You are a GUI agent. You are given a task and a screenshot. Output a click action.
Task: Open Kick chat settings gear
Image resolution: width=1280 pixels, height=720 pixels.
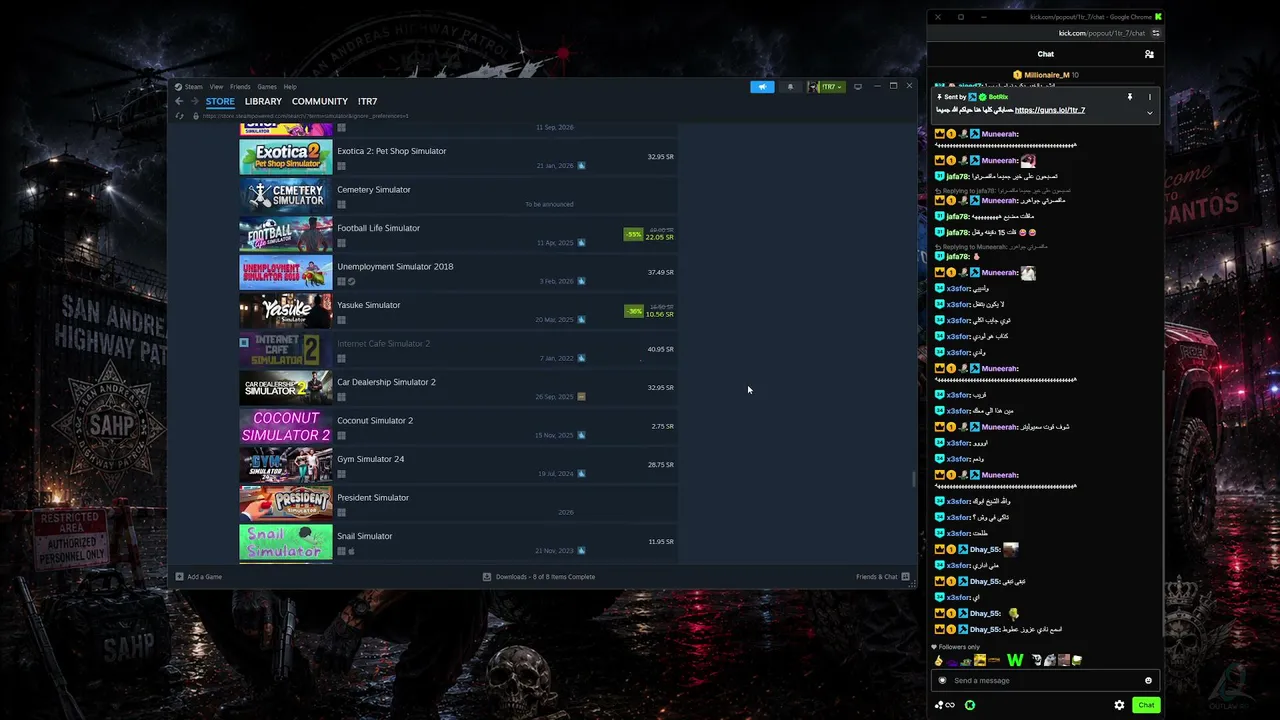[1119, 705]
